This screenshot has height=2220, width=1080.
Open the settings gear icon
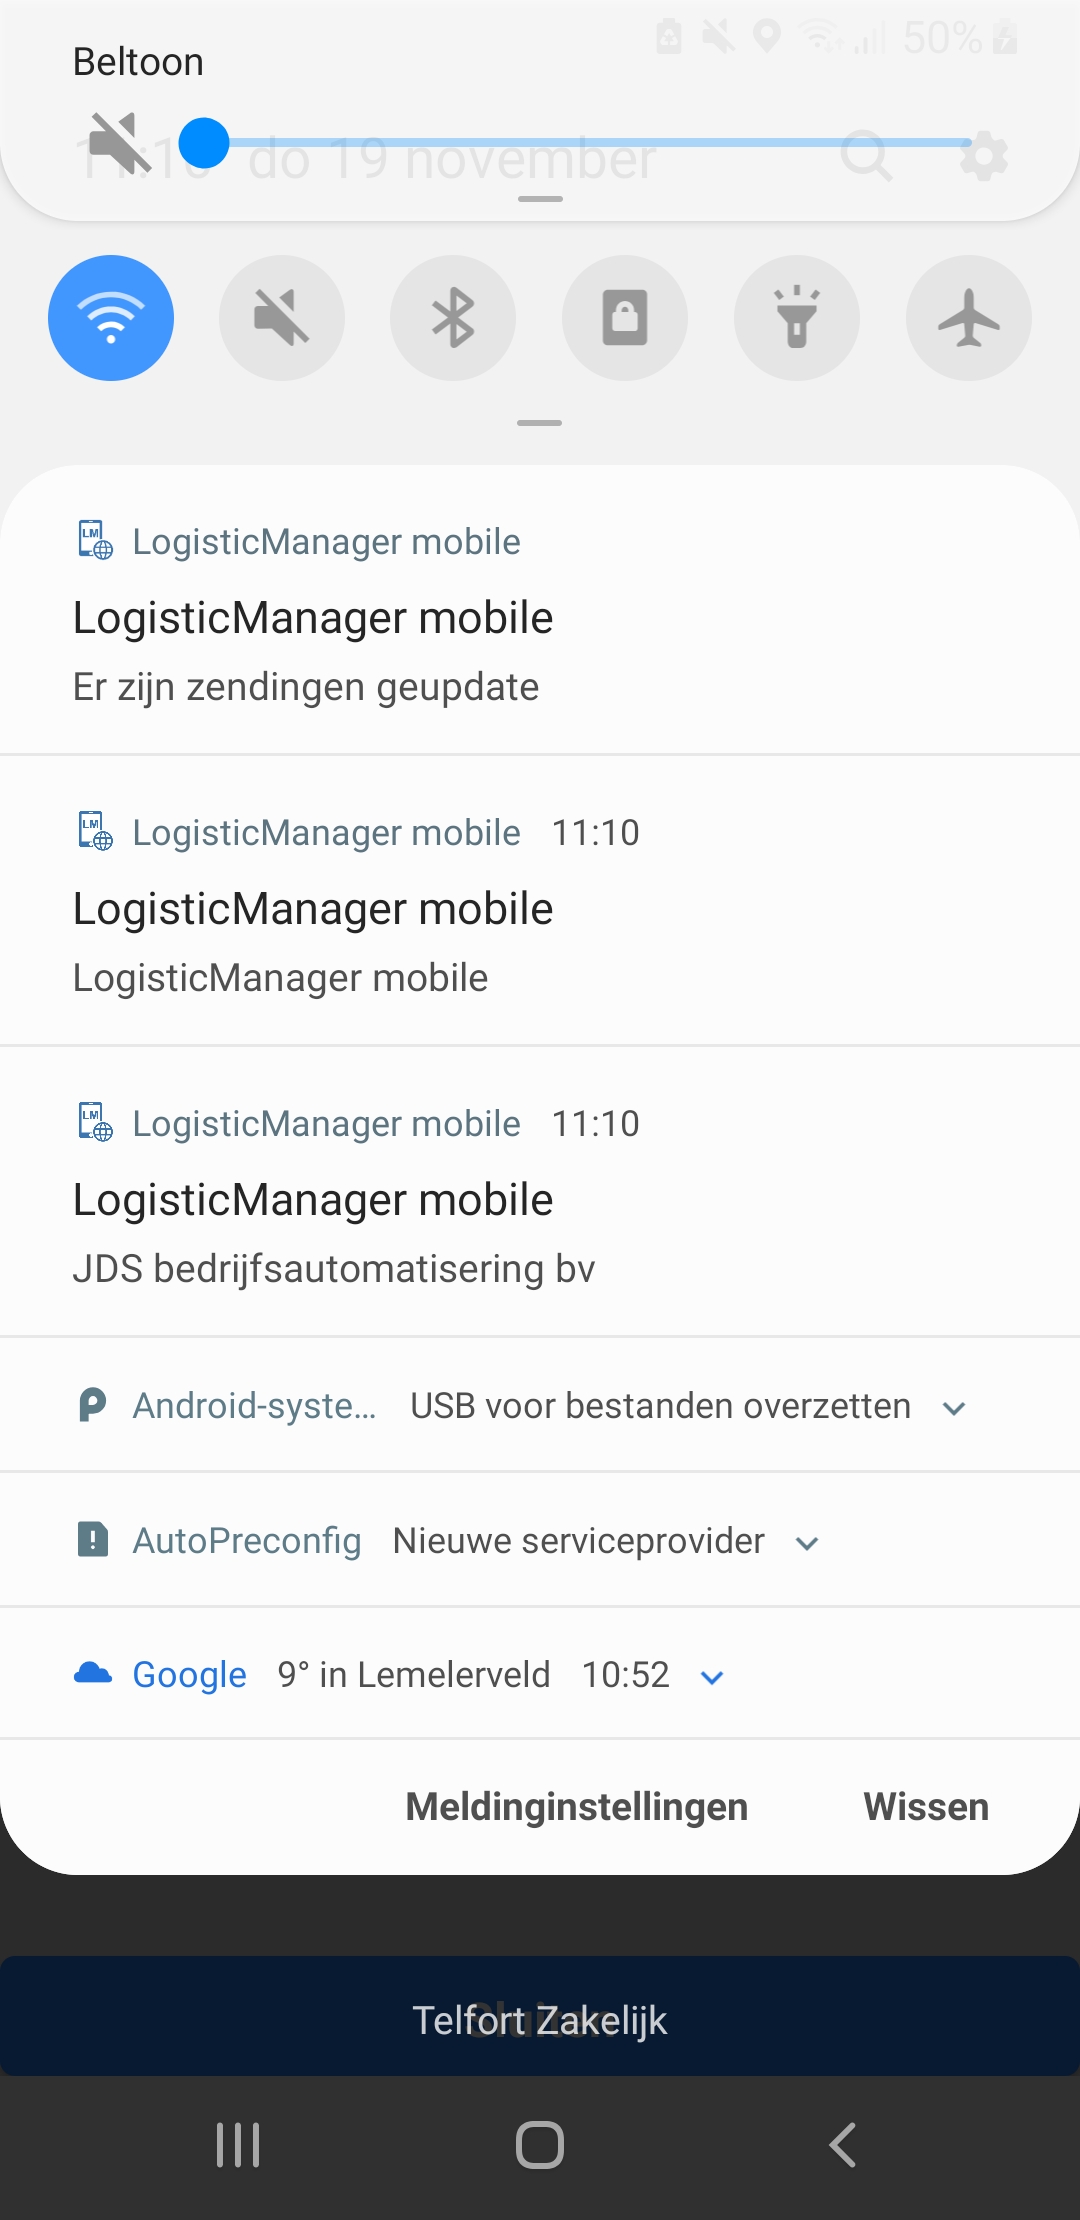(984, 157)
